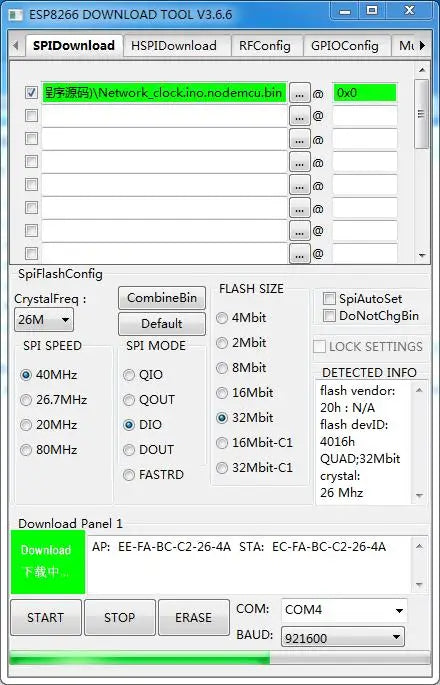Click browse button for Network_clock.ino.nodemcu.bin row

pyautogui.click(x=299, y=93)
